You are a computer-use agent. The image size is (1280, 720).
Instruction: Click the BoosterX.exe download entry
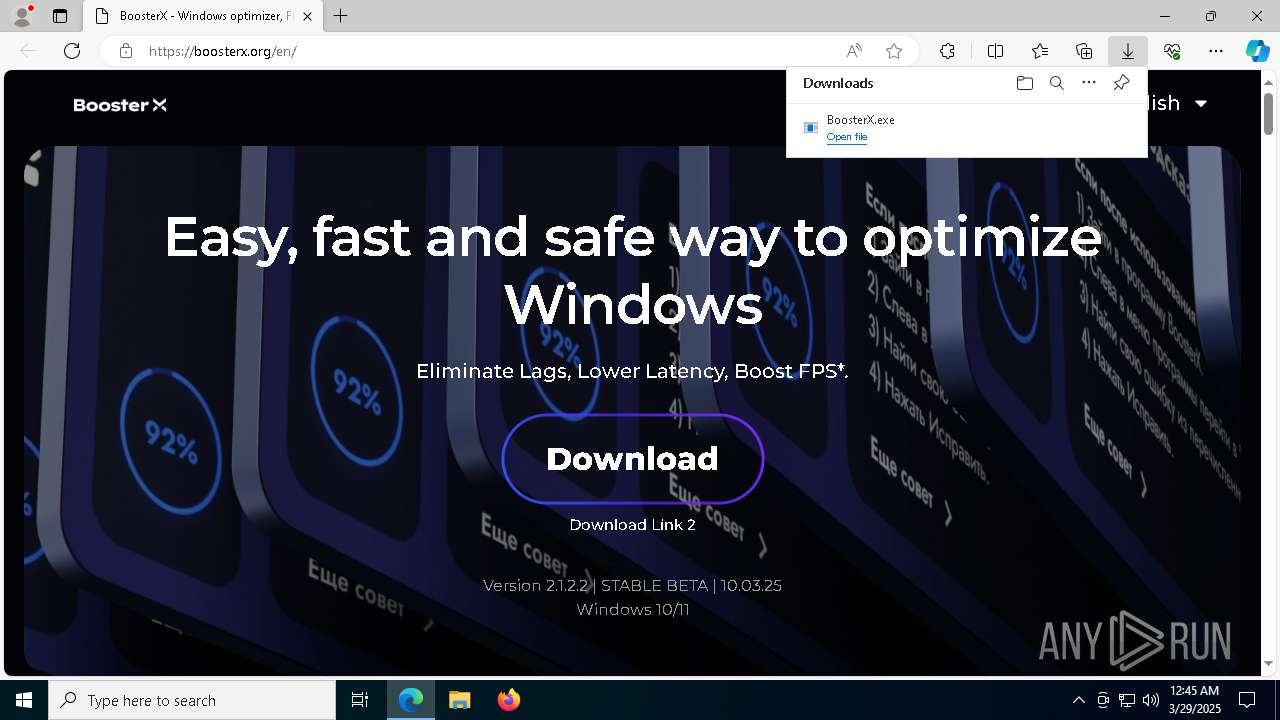point(967,128)
